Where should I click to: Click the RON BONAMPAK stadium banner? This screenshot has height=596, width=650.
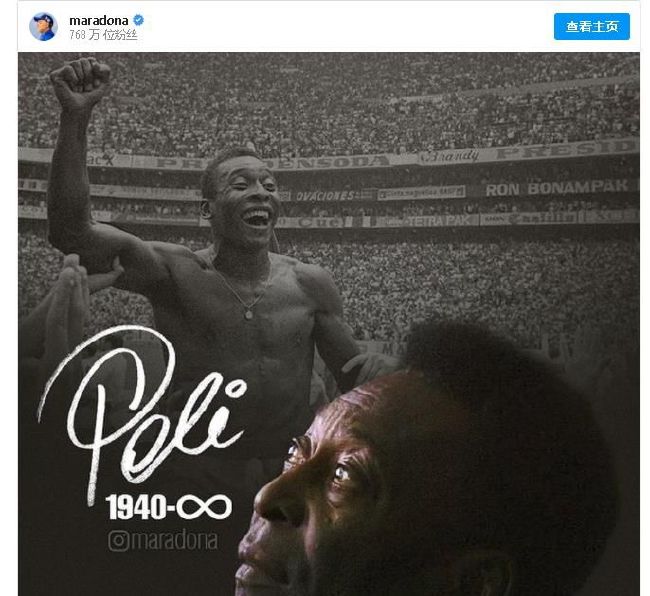pyautogui.click(x=557, y=189)
